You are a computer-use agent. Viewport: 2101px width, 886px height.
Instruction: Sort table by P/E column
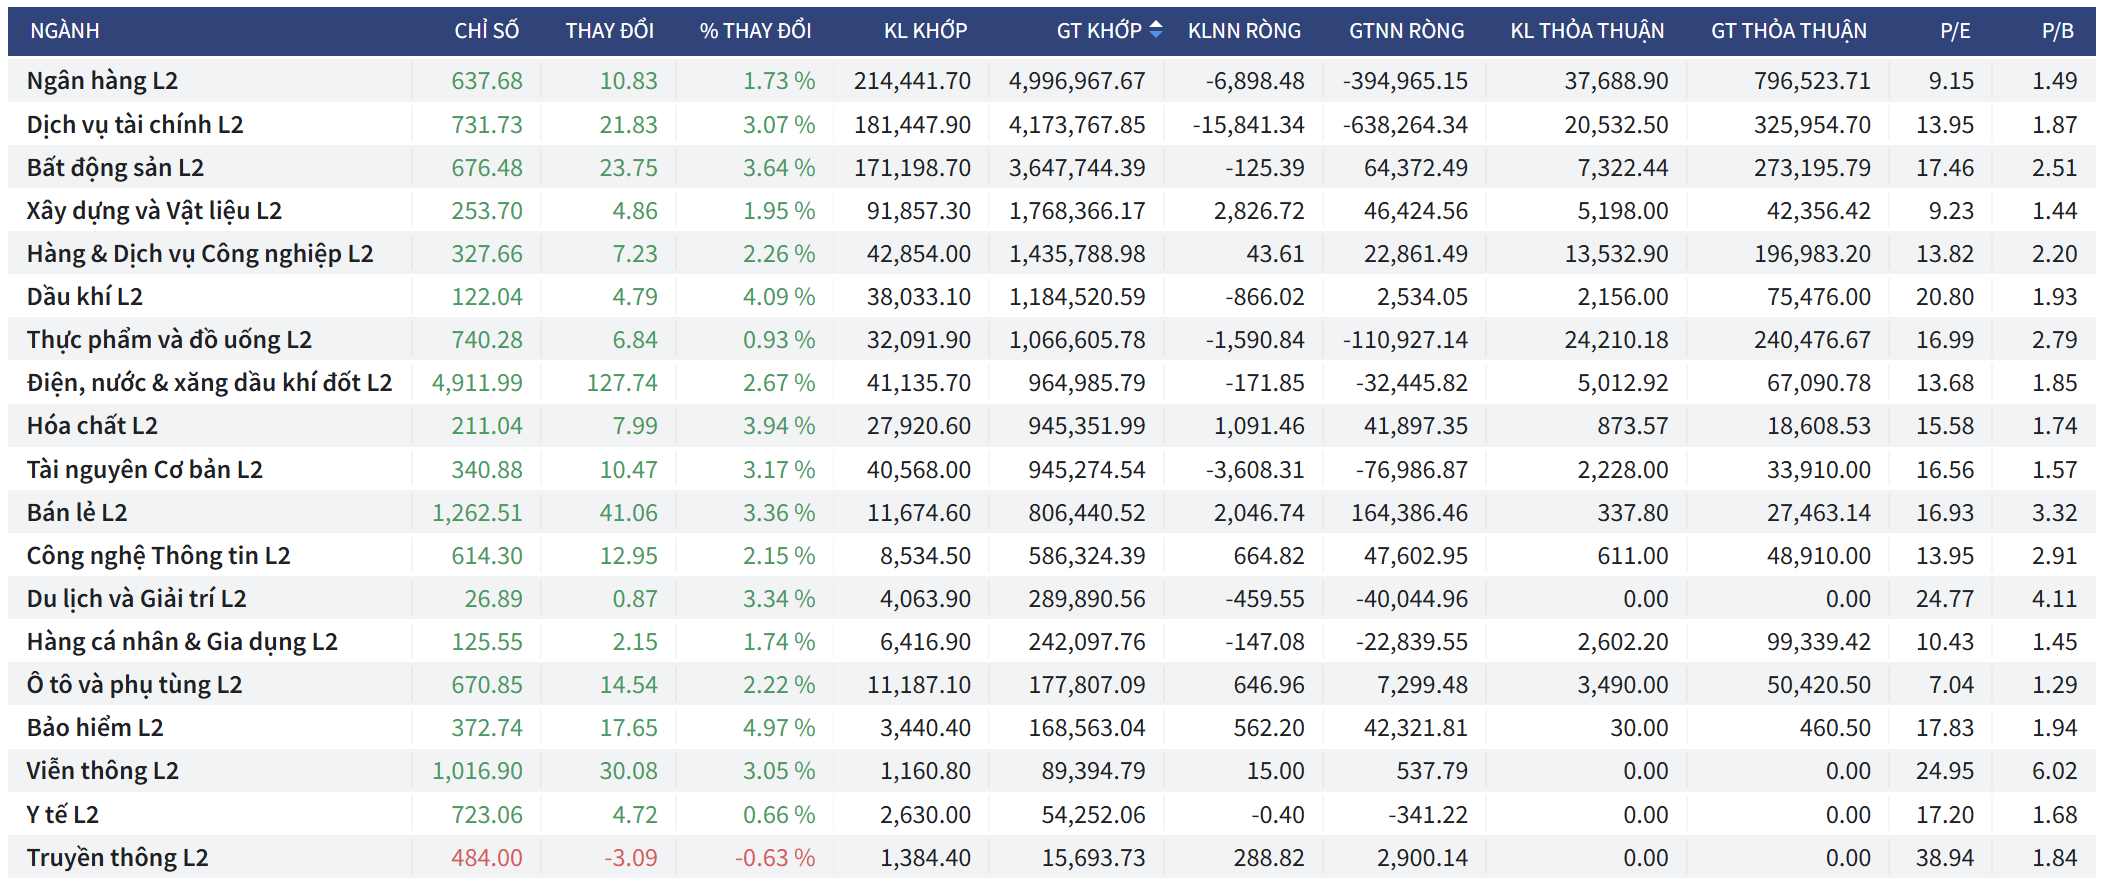pyautogui.click(x=1954, y=31)
